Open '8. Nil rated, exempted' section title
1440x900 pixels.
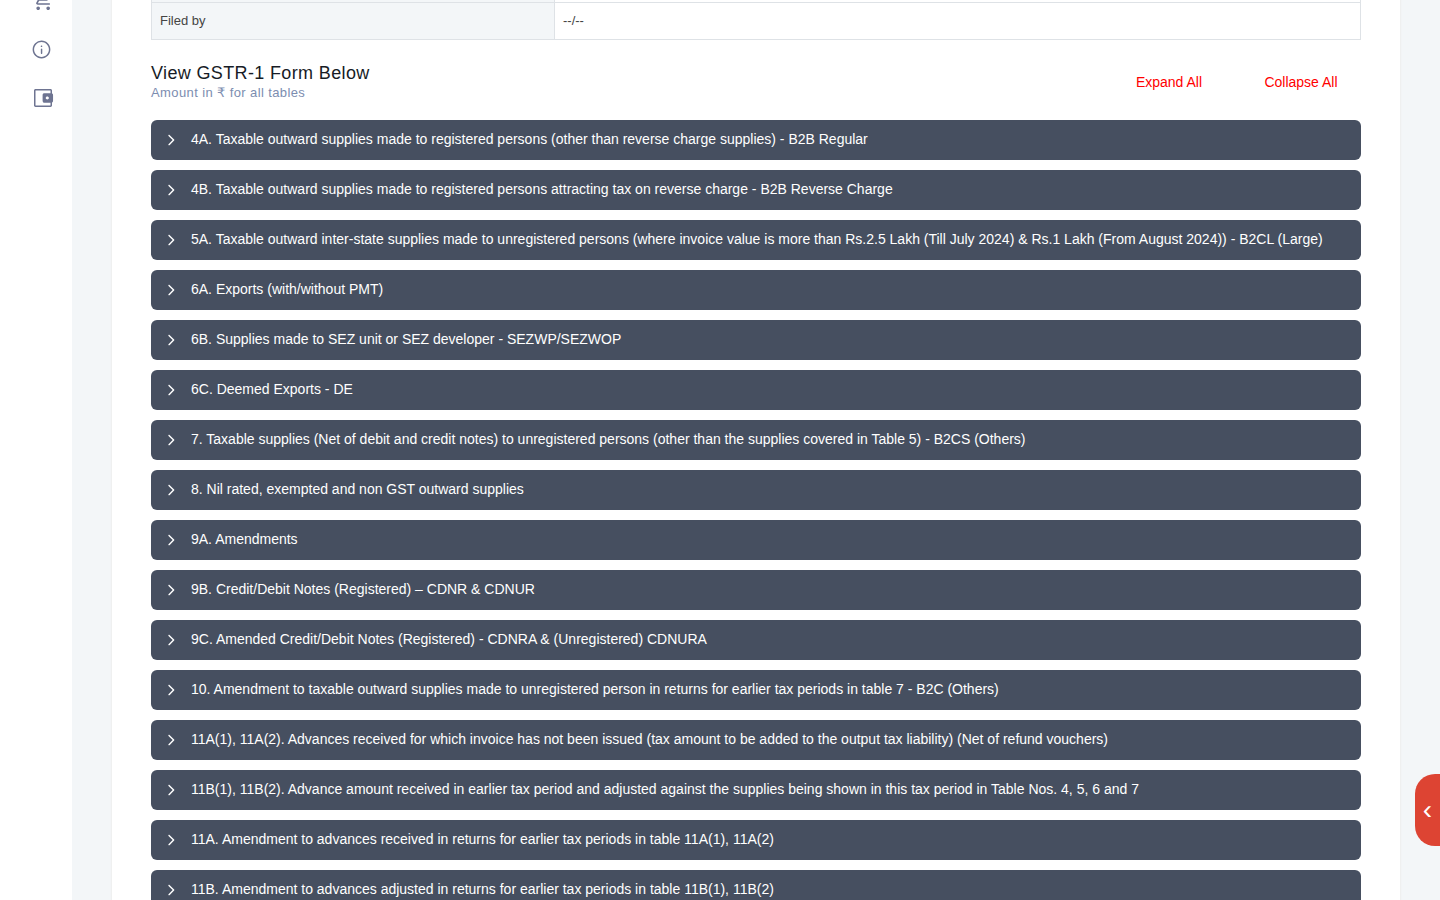coord(357,489)
